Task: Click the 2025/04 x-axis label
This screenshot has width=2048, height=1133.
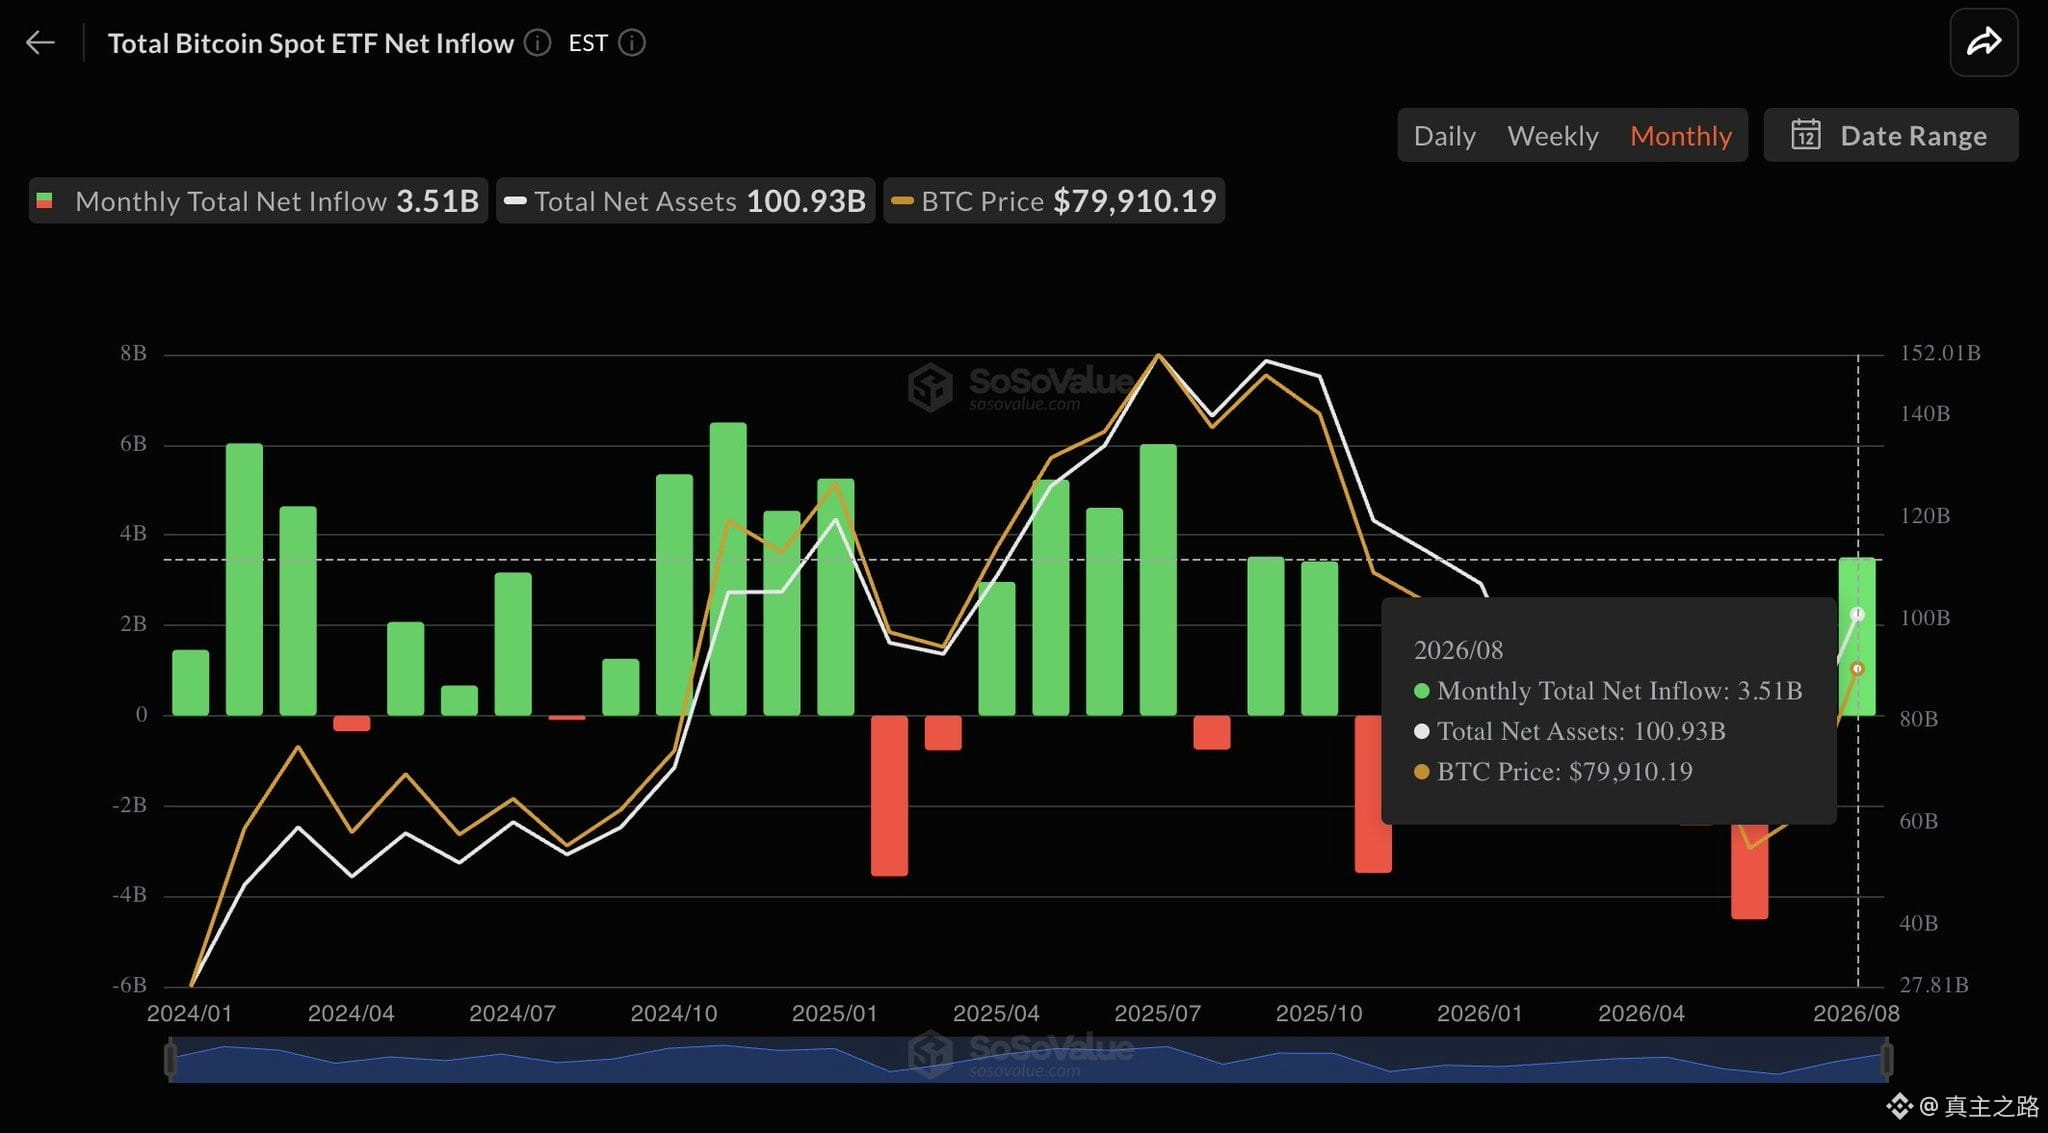Action: pos(996,1013)
